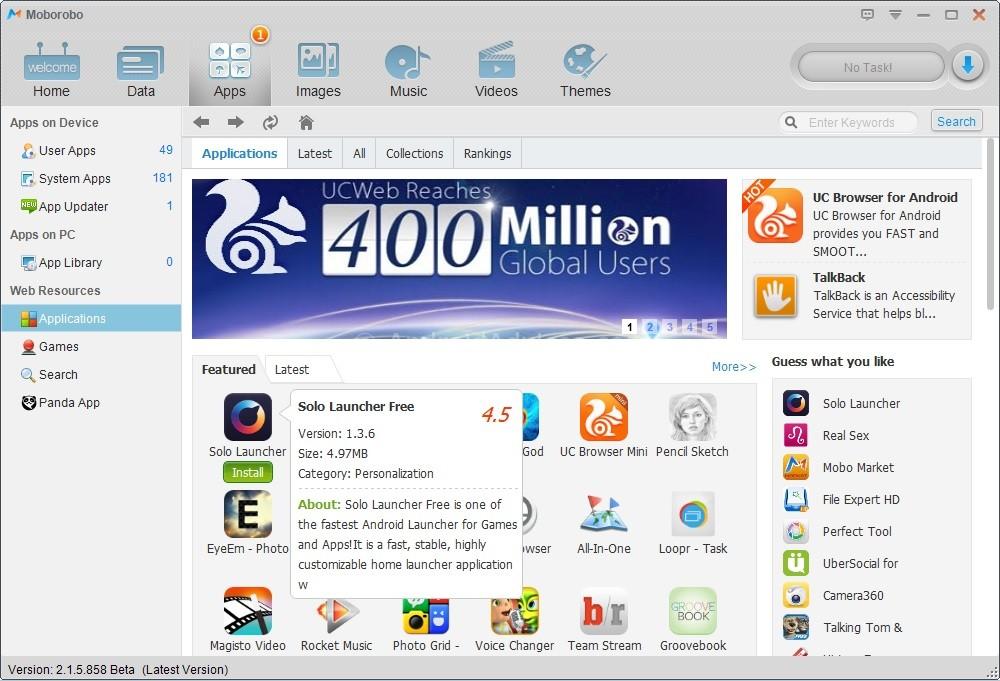The width and height of the screenshot is (1000, 681).
Task: Click the Loopr - Task app icon
Action: coord(693,514)
